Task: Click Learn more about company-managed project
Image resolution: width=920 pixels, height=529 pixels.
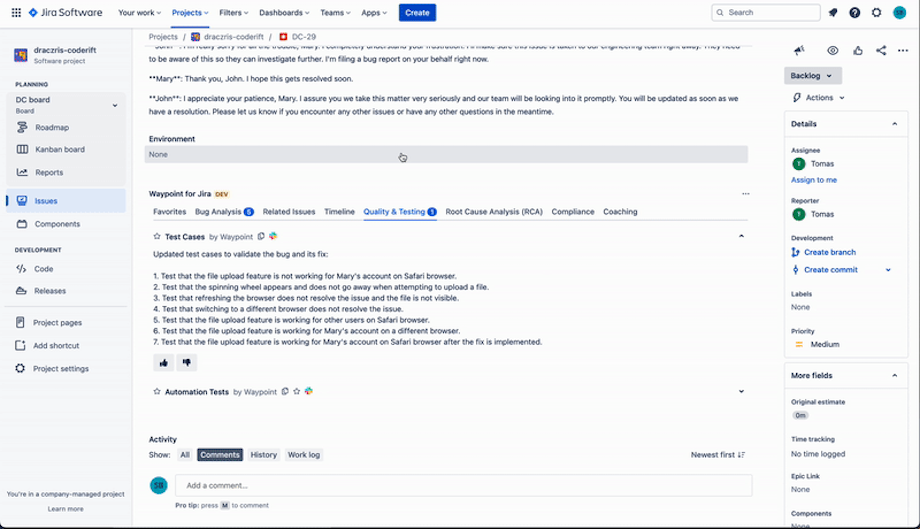Action: [66, 509]
